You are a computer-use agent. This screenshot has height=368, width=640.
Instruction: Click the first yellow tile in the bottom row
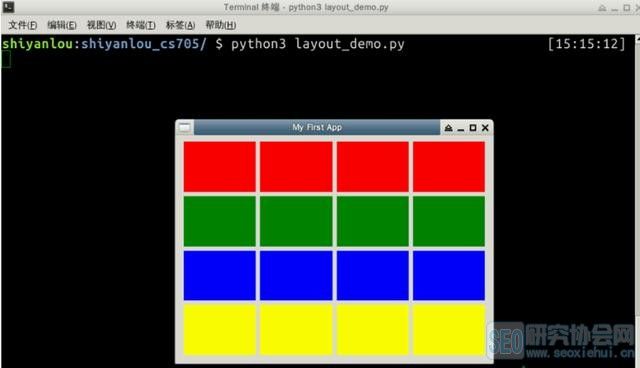(220, 330)
